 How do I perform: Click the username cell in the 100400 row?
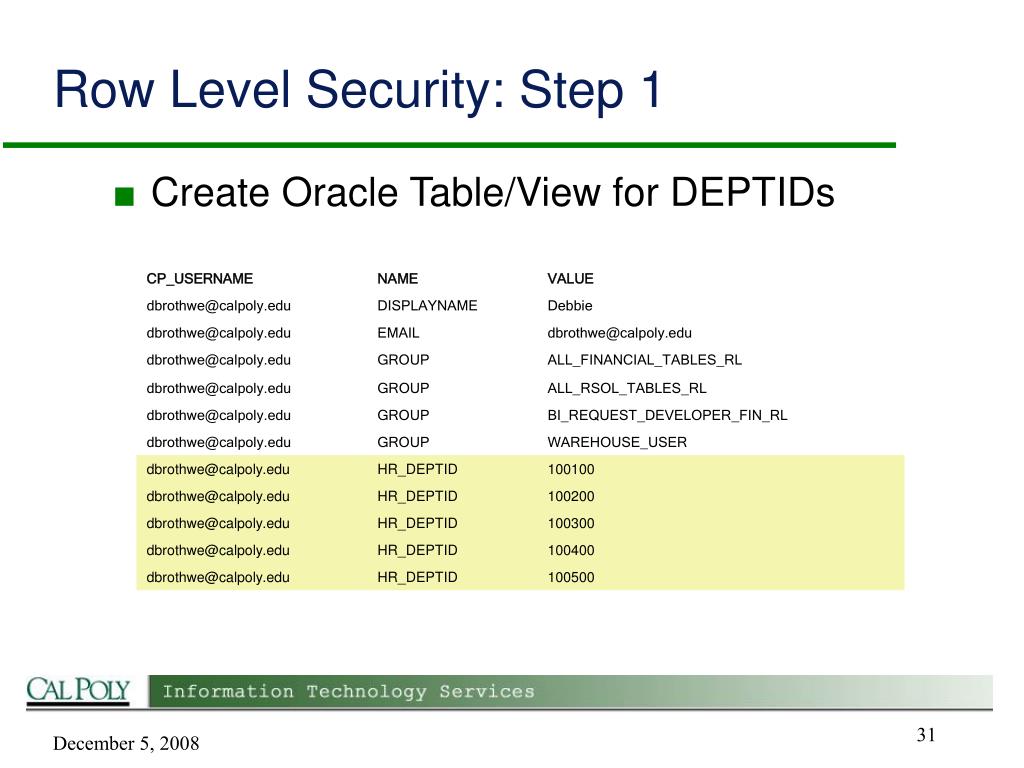(x=217, y=551)
